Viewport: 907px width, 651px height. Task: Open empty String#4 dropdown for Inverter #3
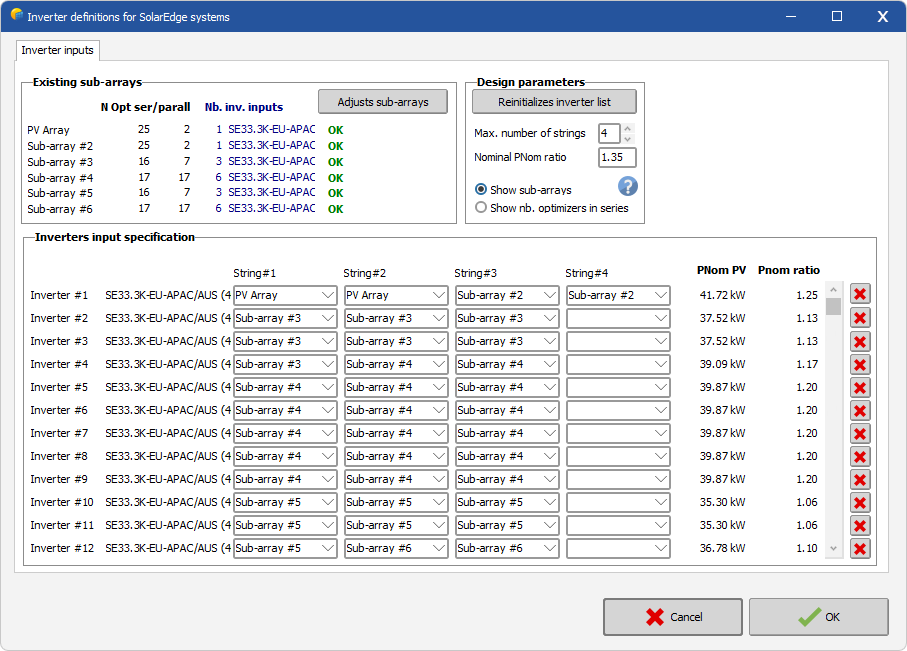[x=618, y=341]
